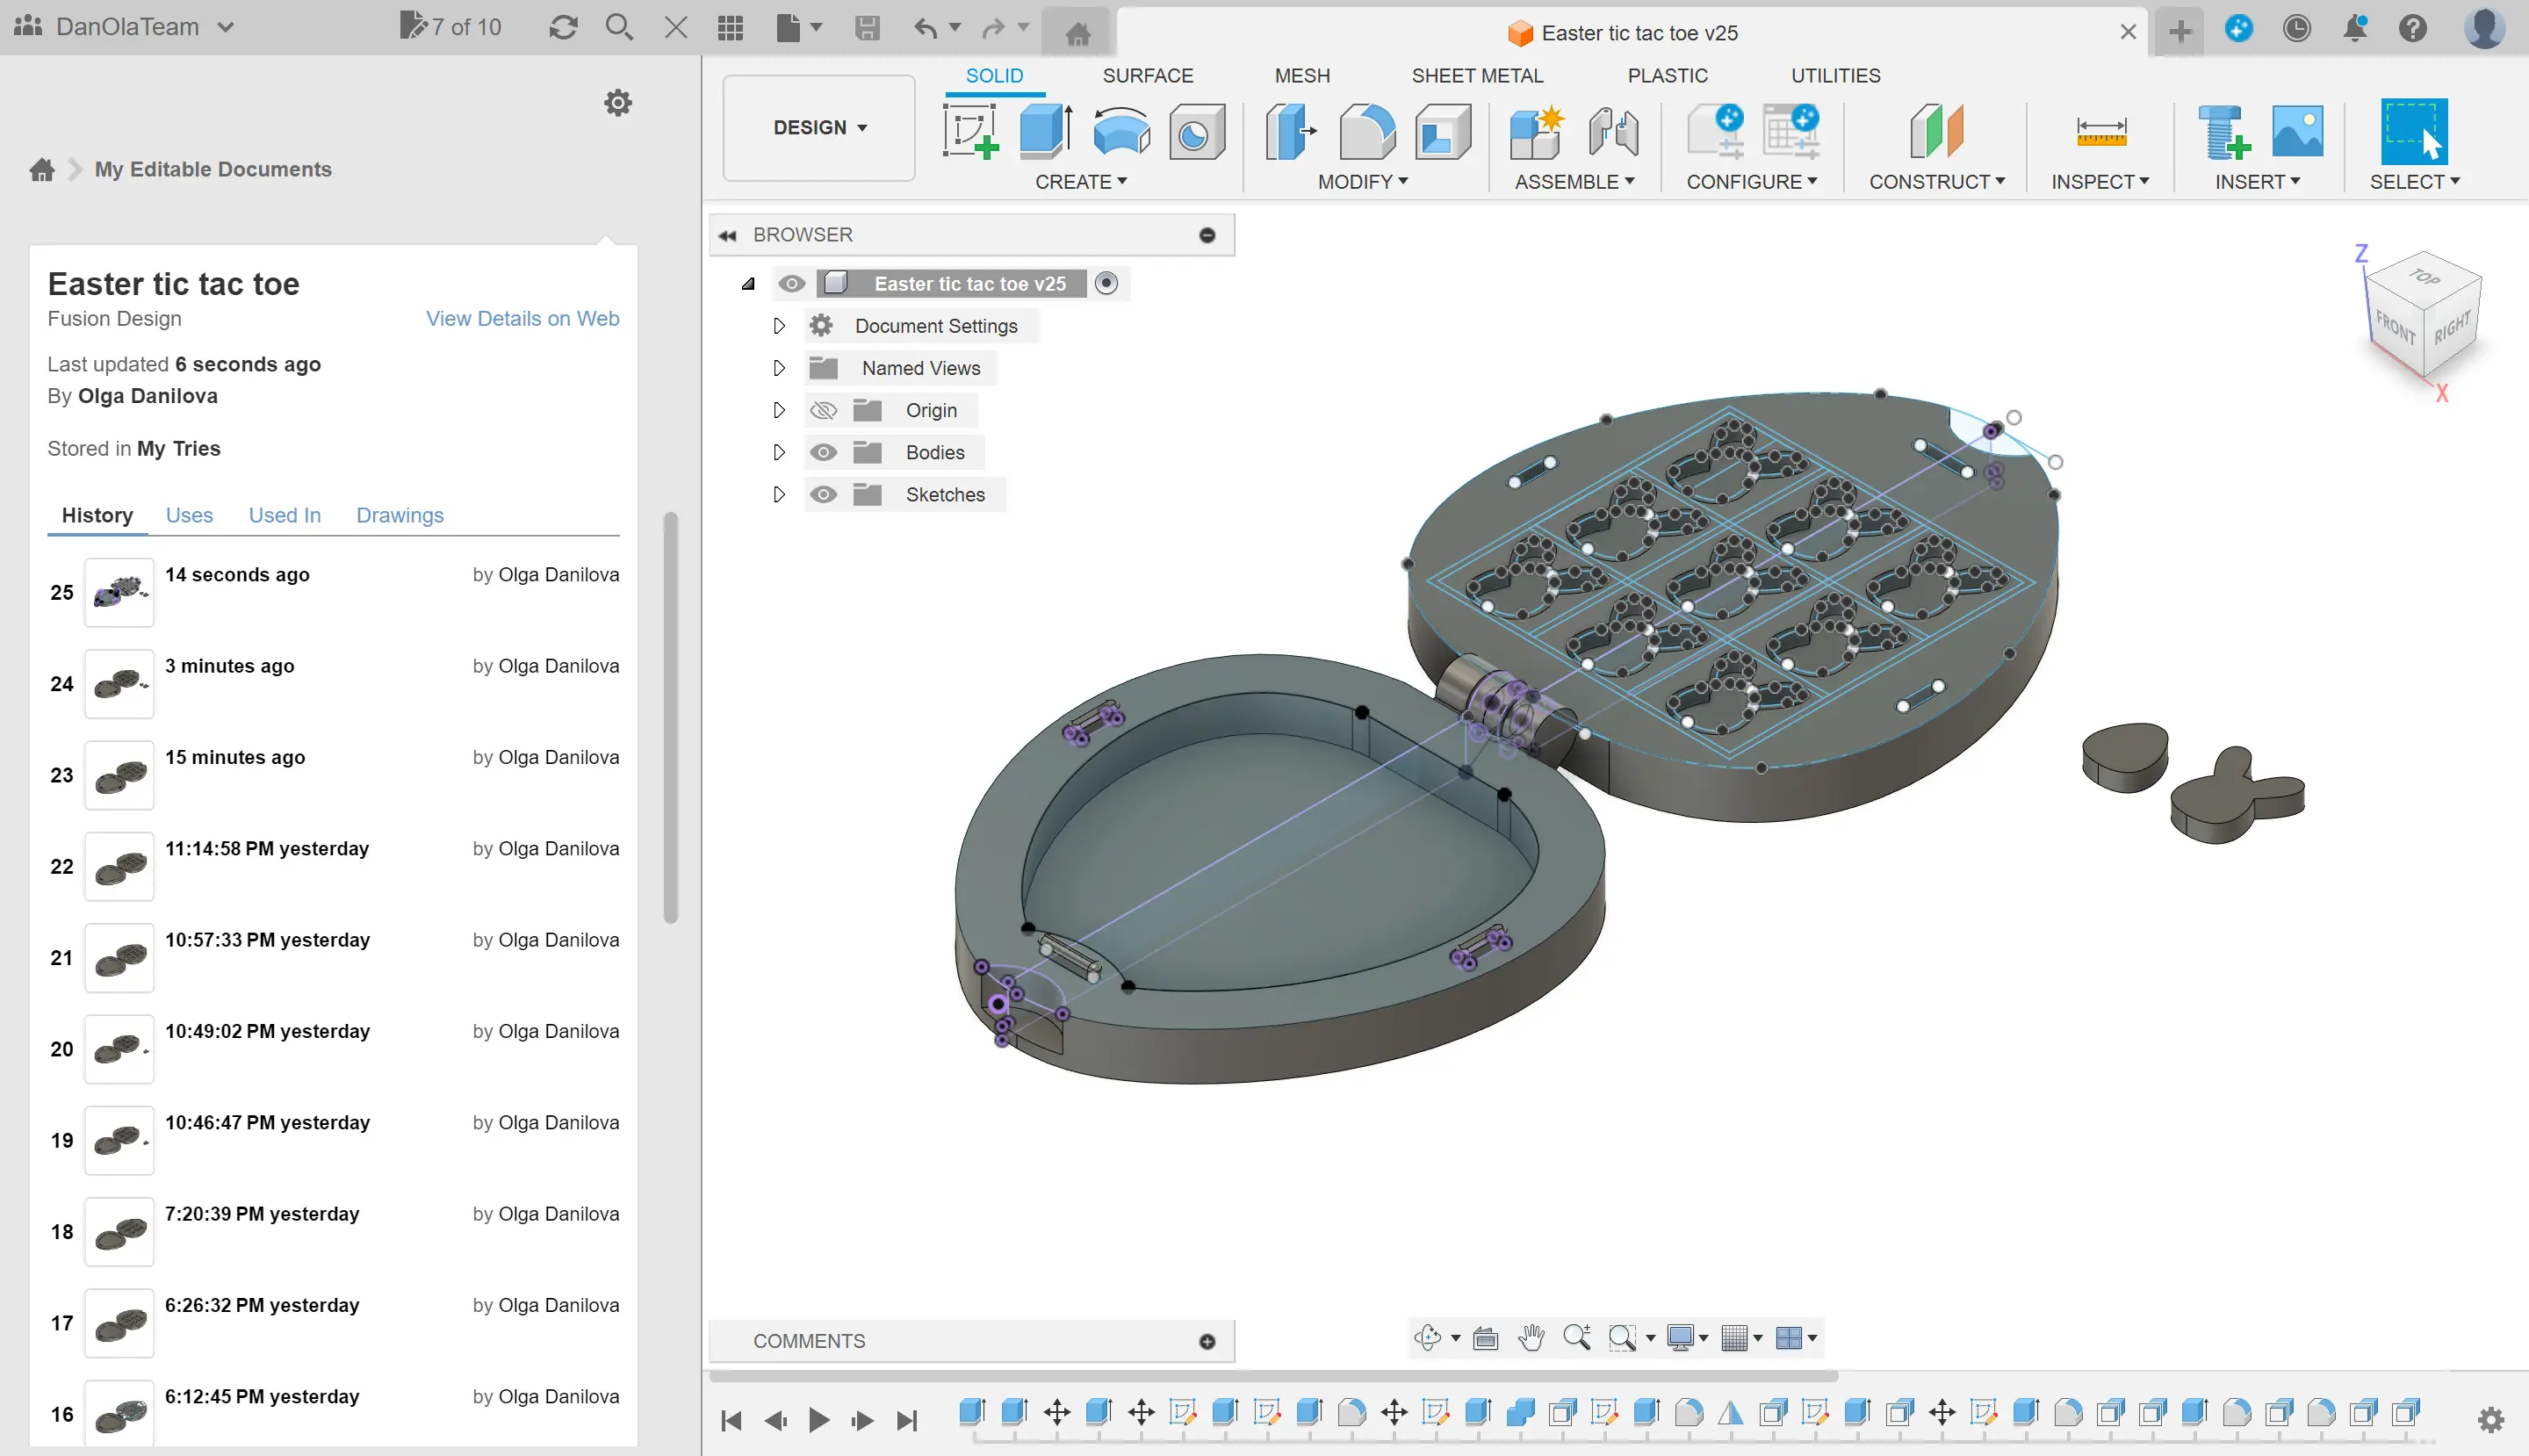Select the Hole tool

coord(1196,131)
